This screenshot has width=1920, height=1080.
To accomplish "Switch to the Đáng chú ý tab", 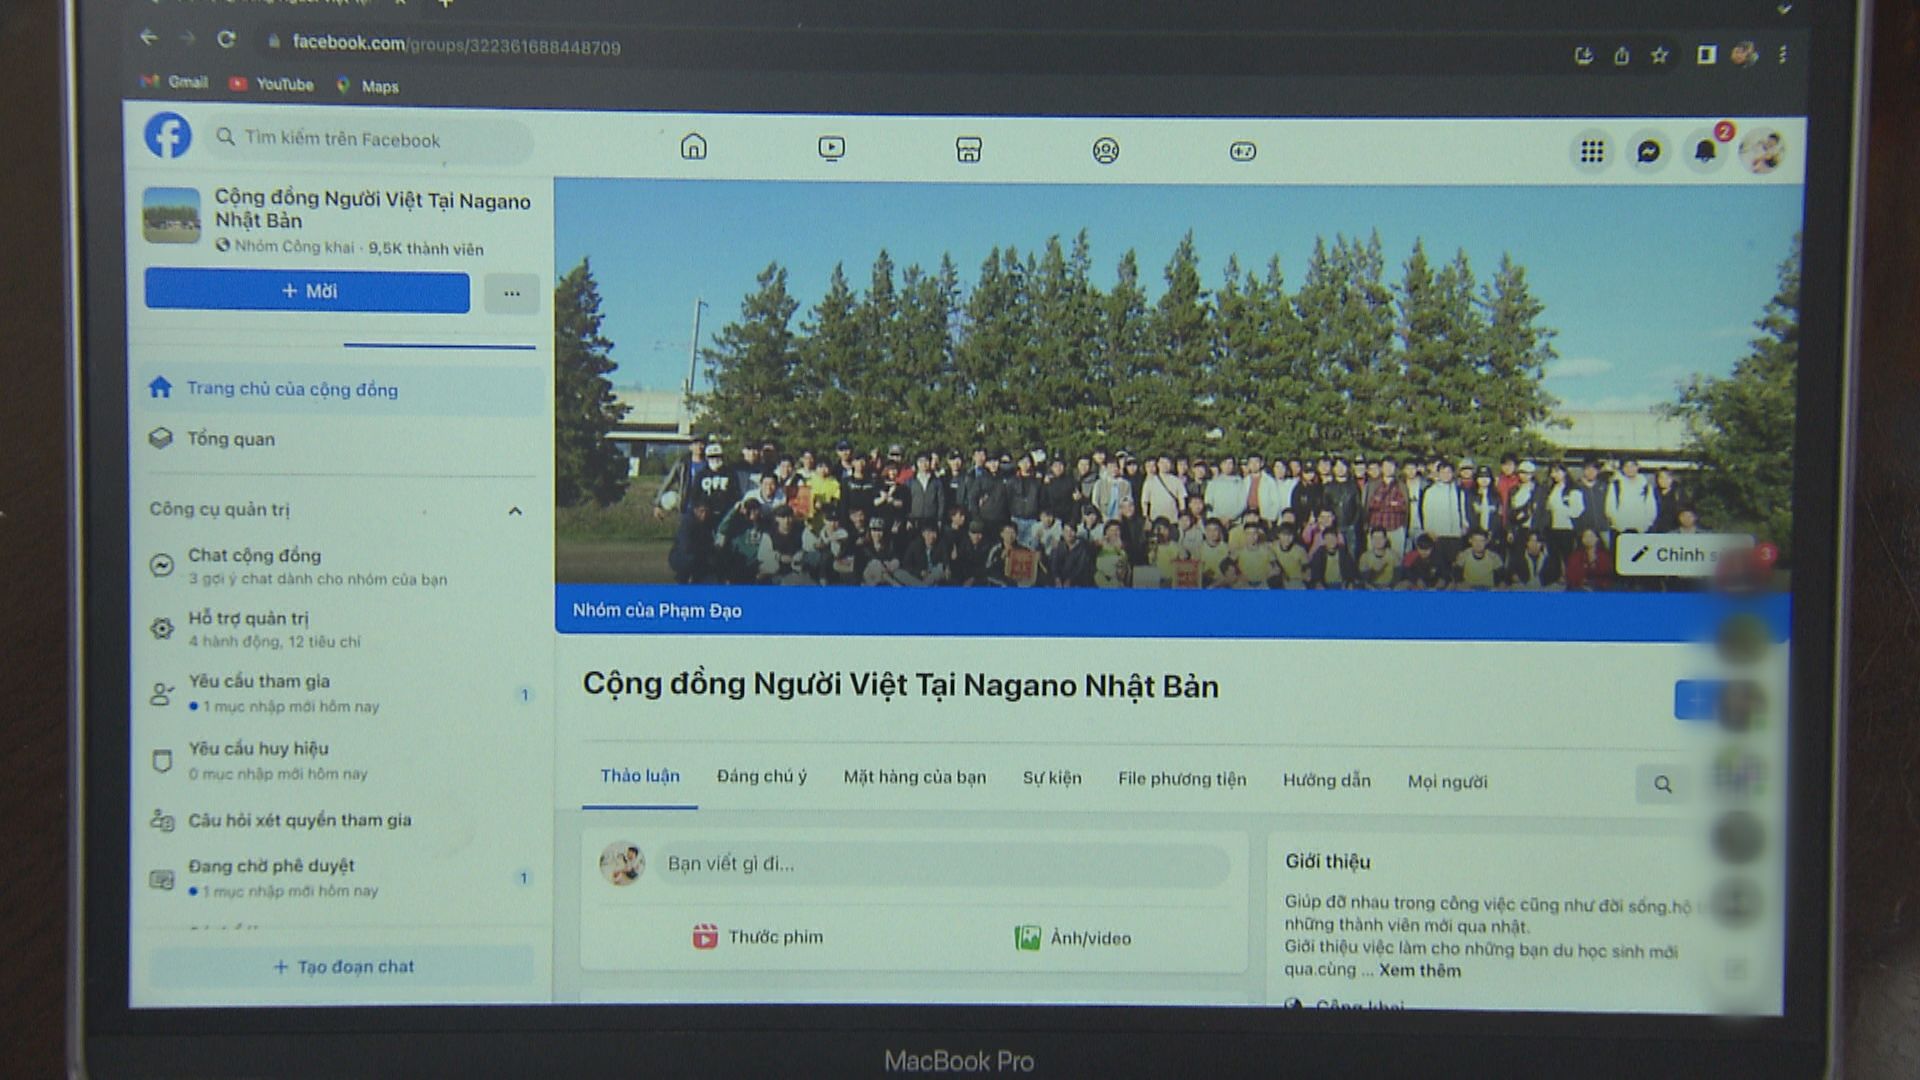I will click(762, 777).
